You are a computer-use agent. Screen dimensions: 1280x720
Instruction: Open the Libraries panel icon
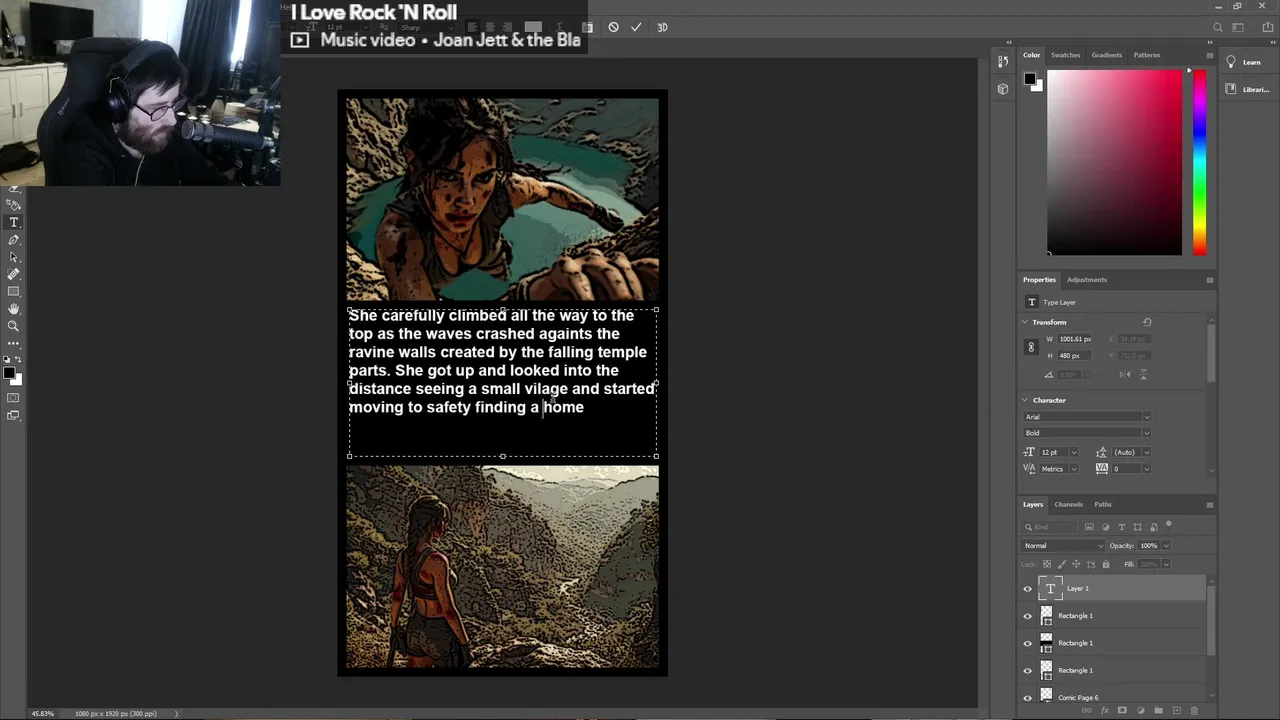pyautogui.click(x=1231, y=89)
